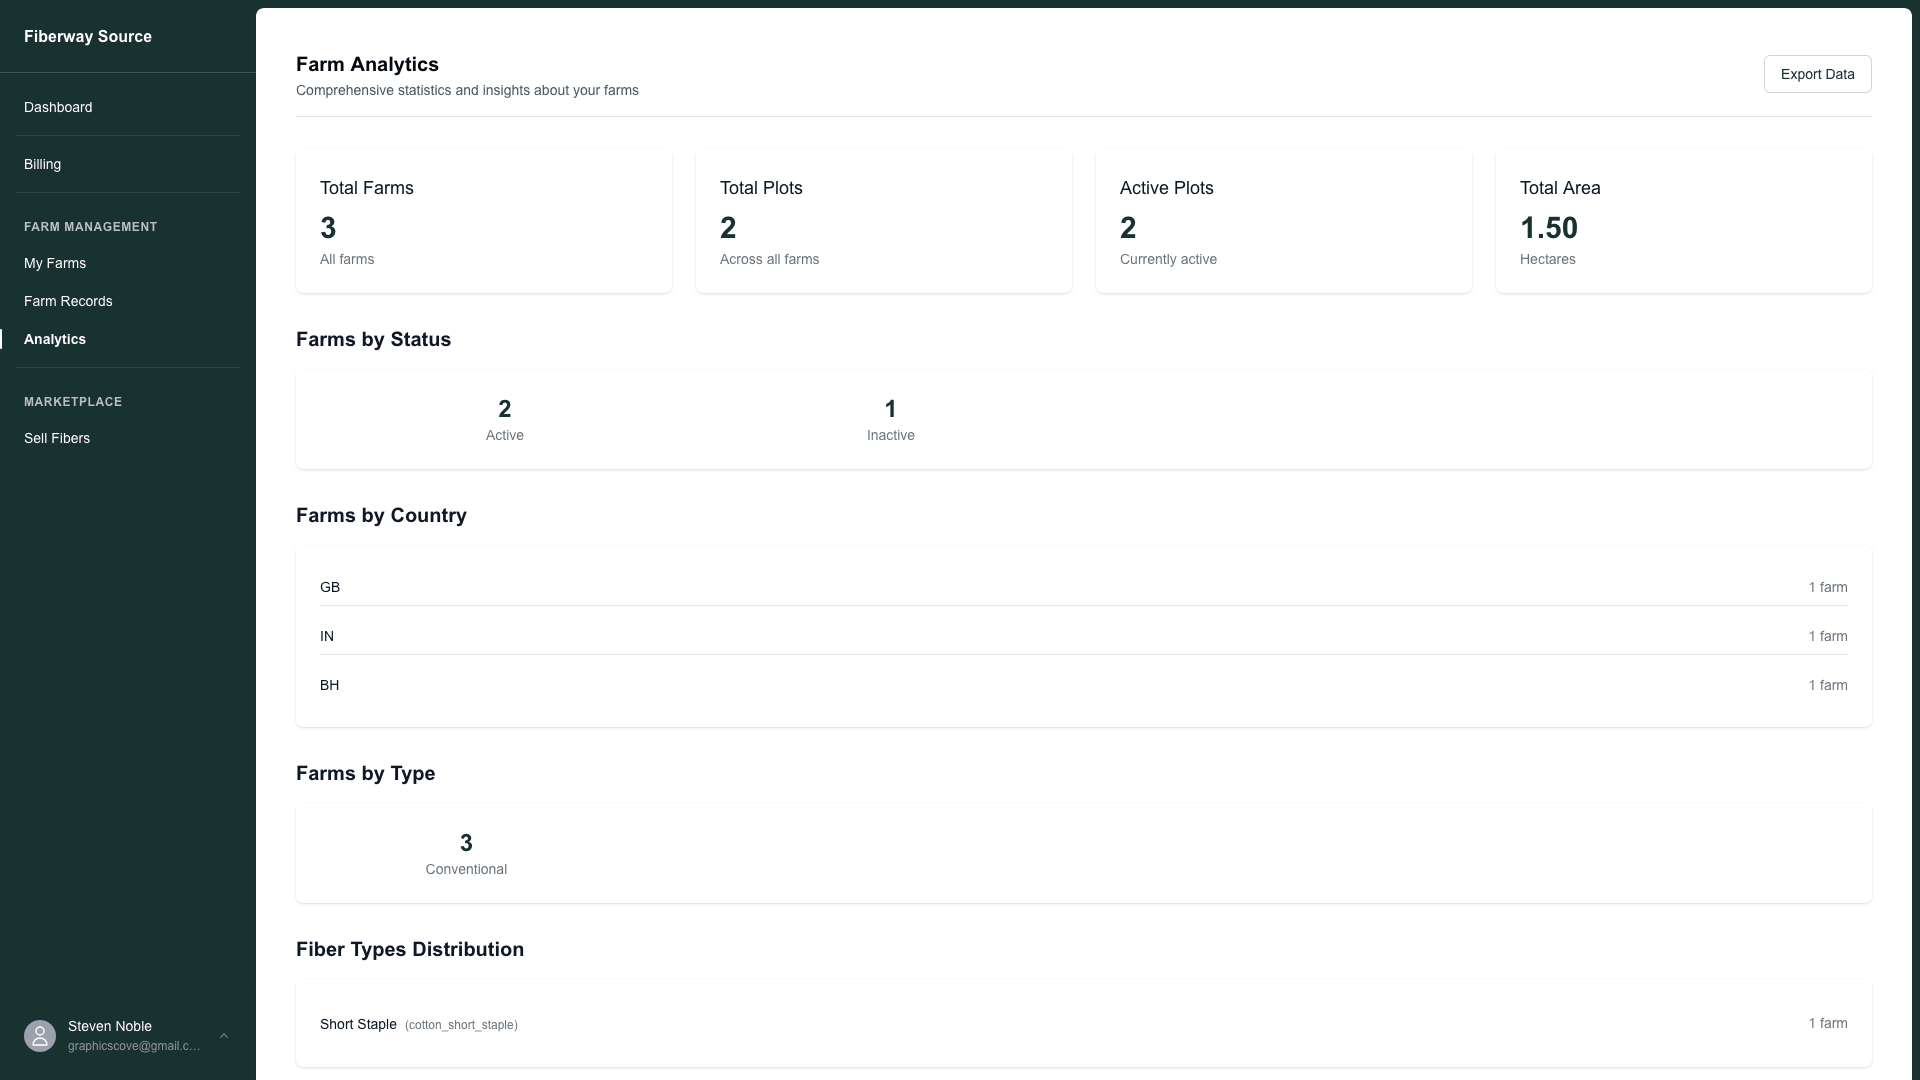Image resolution: width=1920 pixels, height=1080 pixels.
Task: Select the IN country row
Action: click(1084, 636)
